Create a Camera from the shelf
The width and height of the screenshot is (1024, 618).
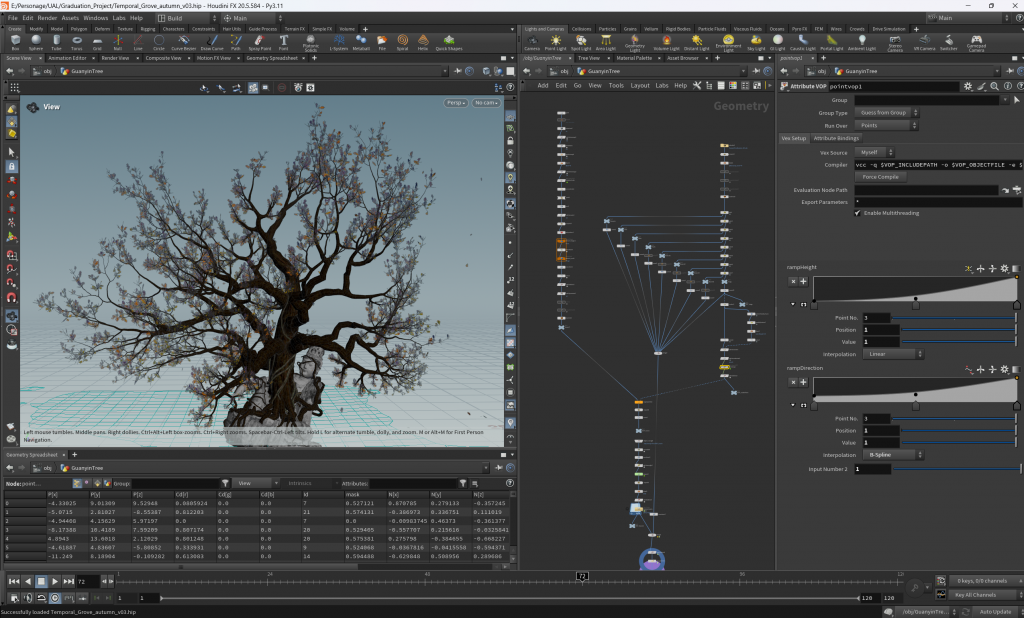532,42
